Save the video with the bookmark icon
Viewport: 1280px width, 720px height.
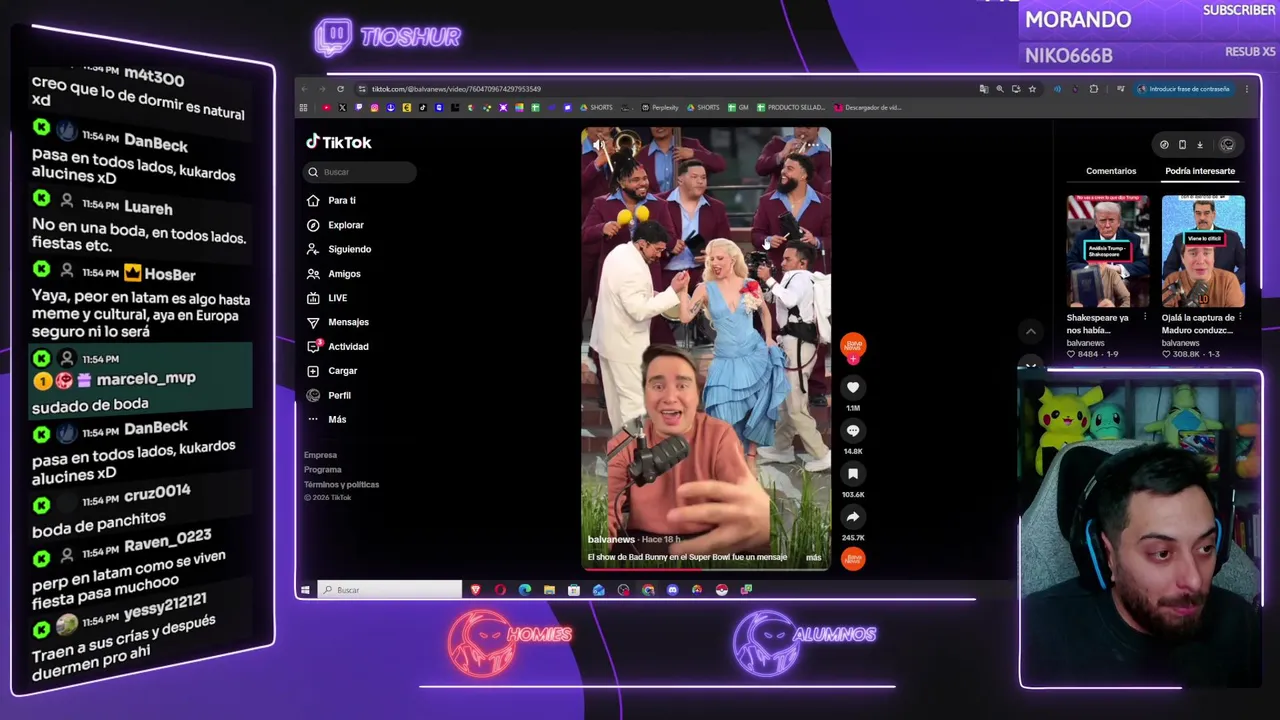853,474
